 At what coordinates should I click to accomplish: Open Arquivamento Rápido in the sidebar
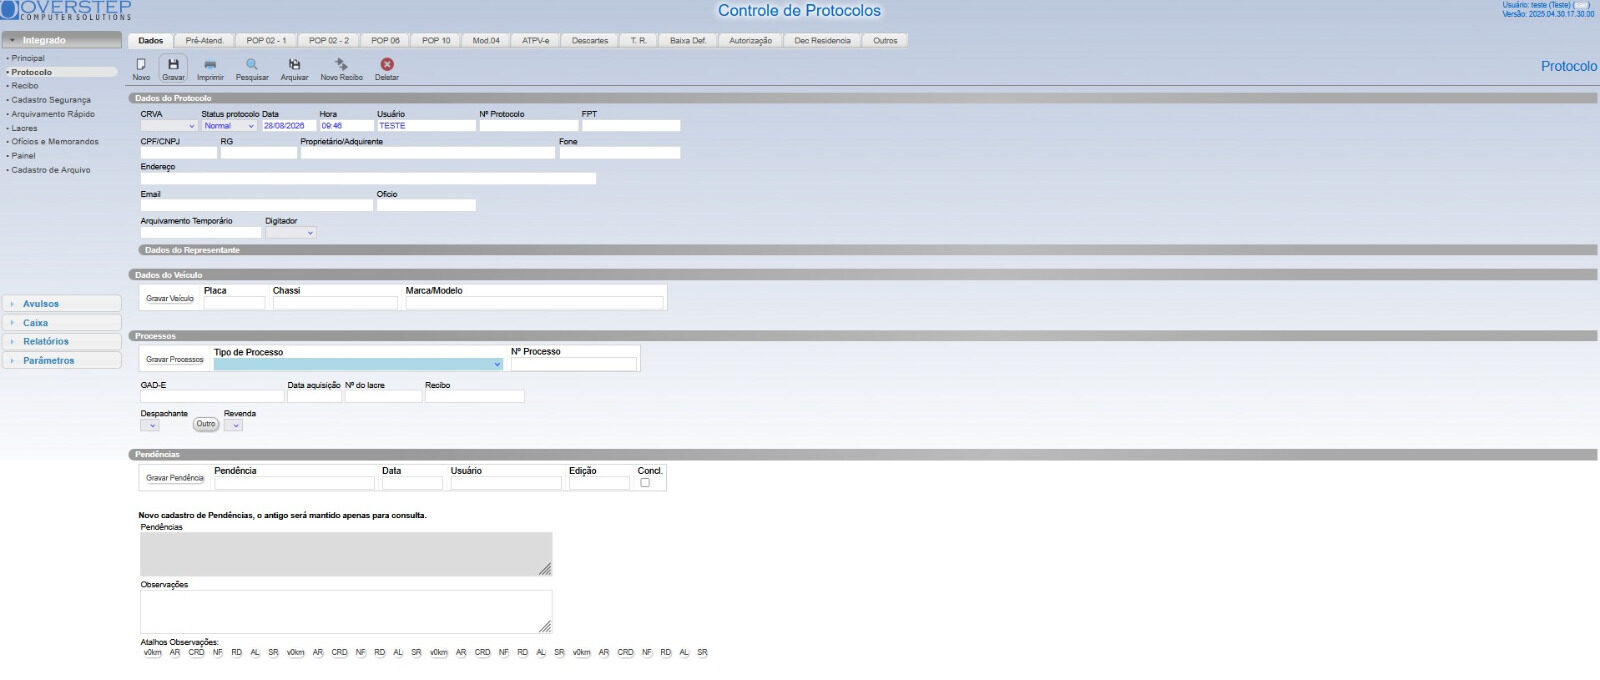[53, 114]
